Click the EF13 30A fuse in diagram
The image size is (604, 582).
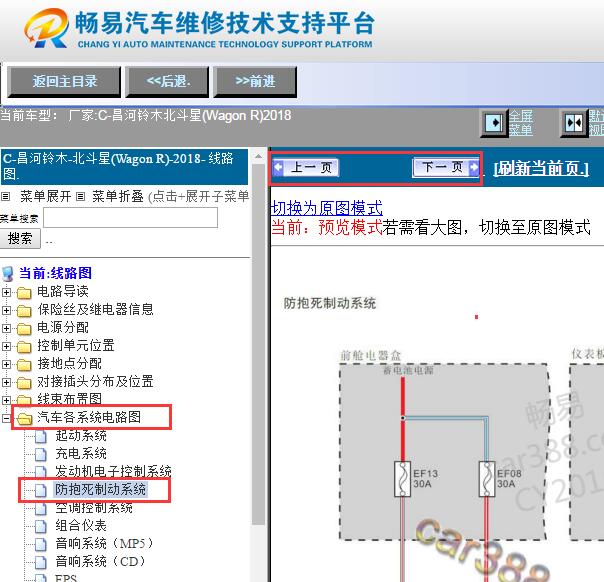click(x=403, y=478)
